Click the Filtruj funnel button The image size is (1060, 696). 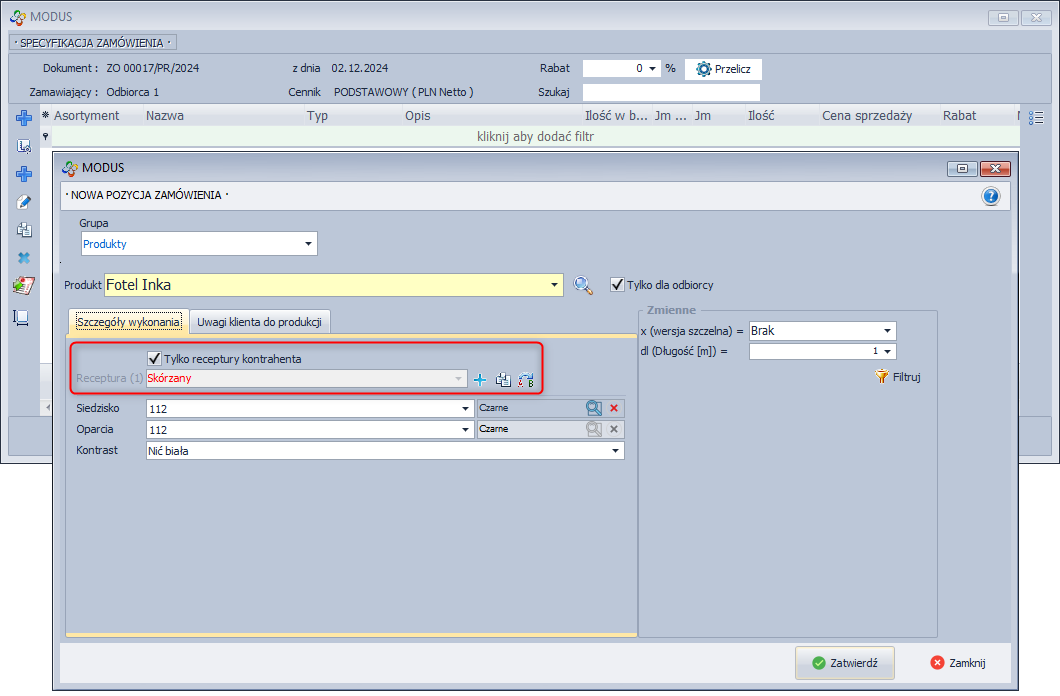[x=897, y=377]
